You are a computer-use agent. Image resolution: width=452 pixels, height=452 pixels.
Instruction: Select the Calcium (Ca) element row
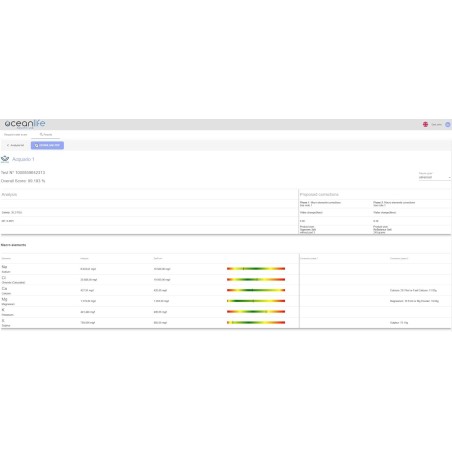tap(150, 290)
